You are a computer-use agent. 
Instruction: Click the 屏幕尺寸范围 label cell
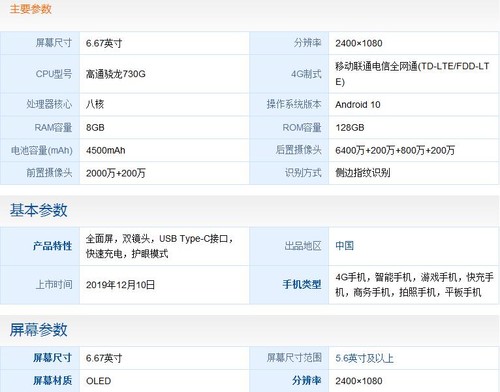[x=289, y=358]
